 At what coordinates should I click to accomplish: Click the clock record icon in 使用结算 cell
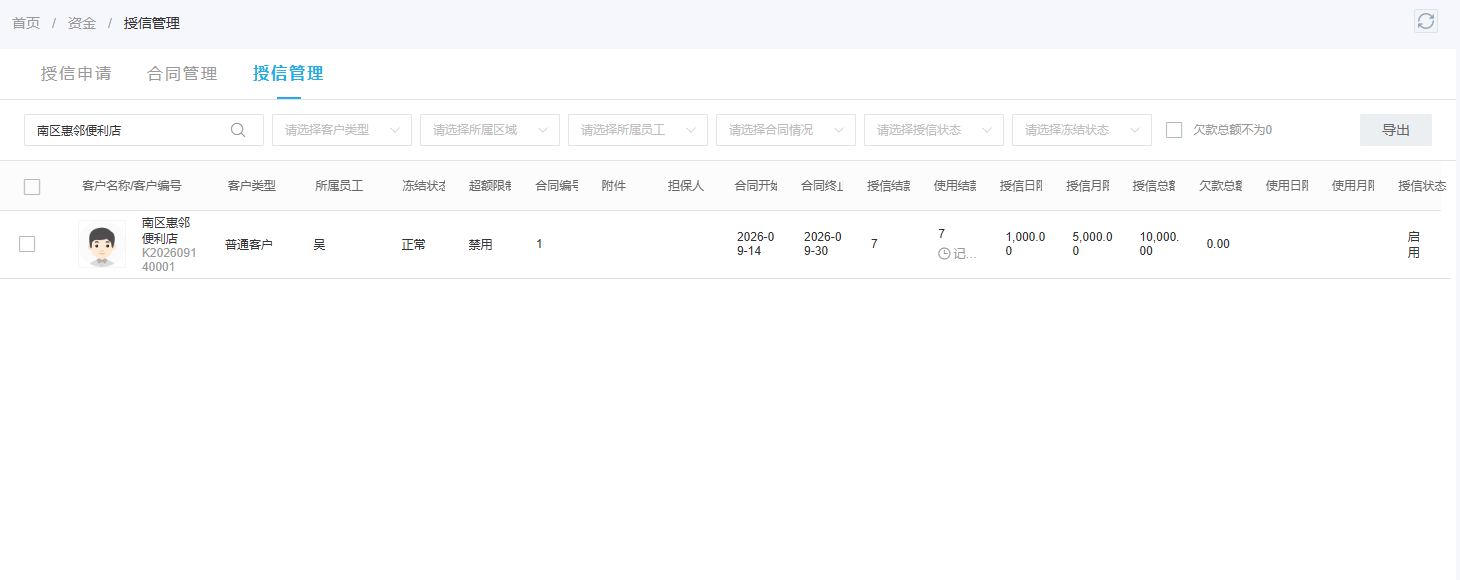tap(944, 254)
